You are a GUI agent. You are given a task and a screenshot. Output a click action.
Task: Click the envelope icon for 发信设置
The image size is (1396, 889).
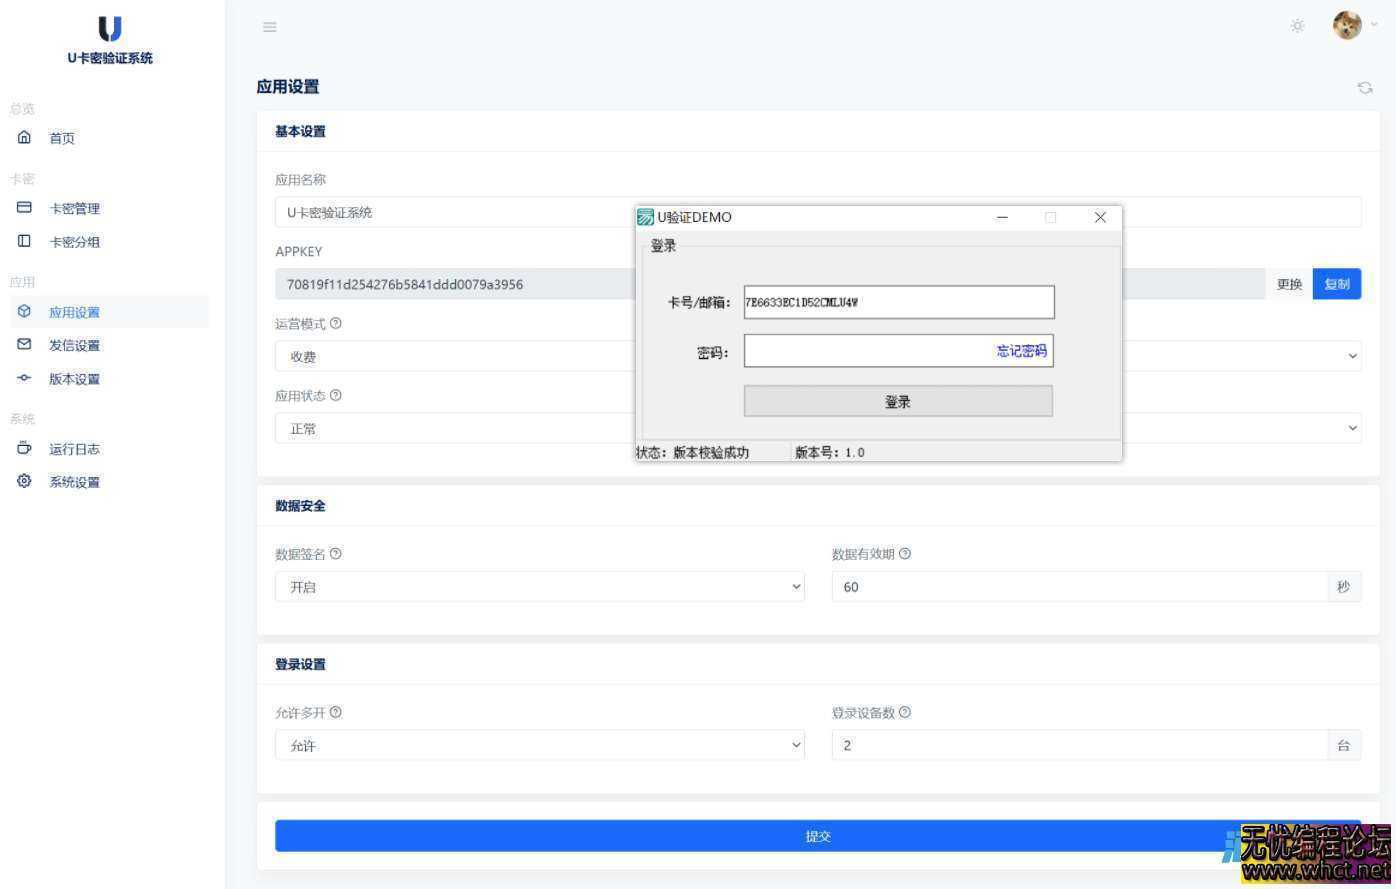pyautogui.click(x=24, y=345)
